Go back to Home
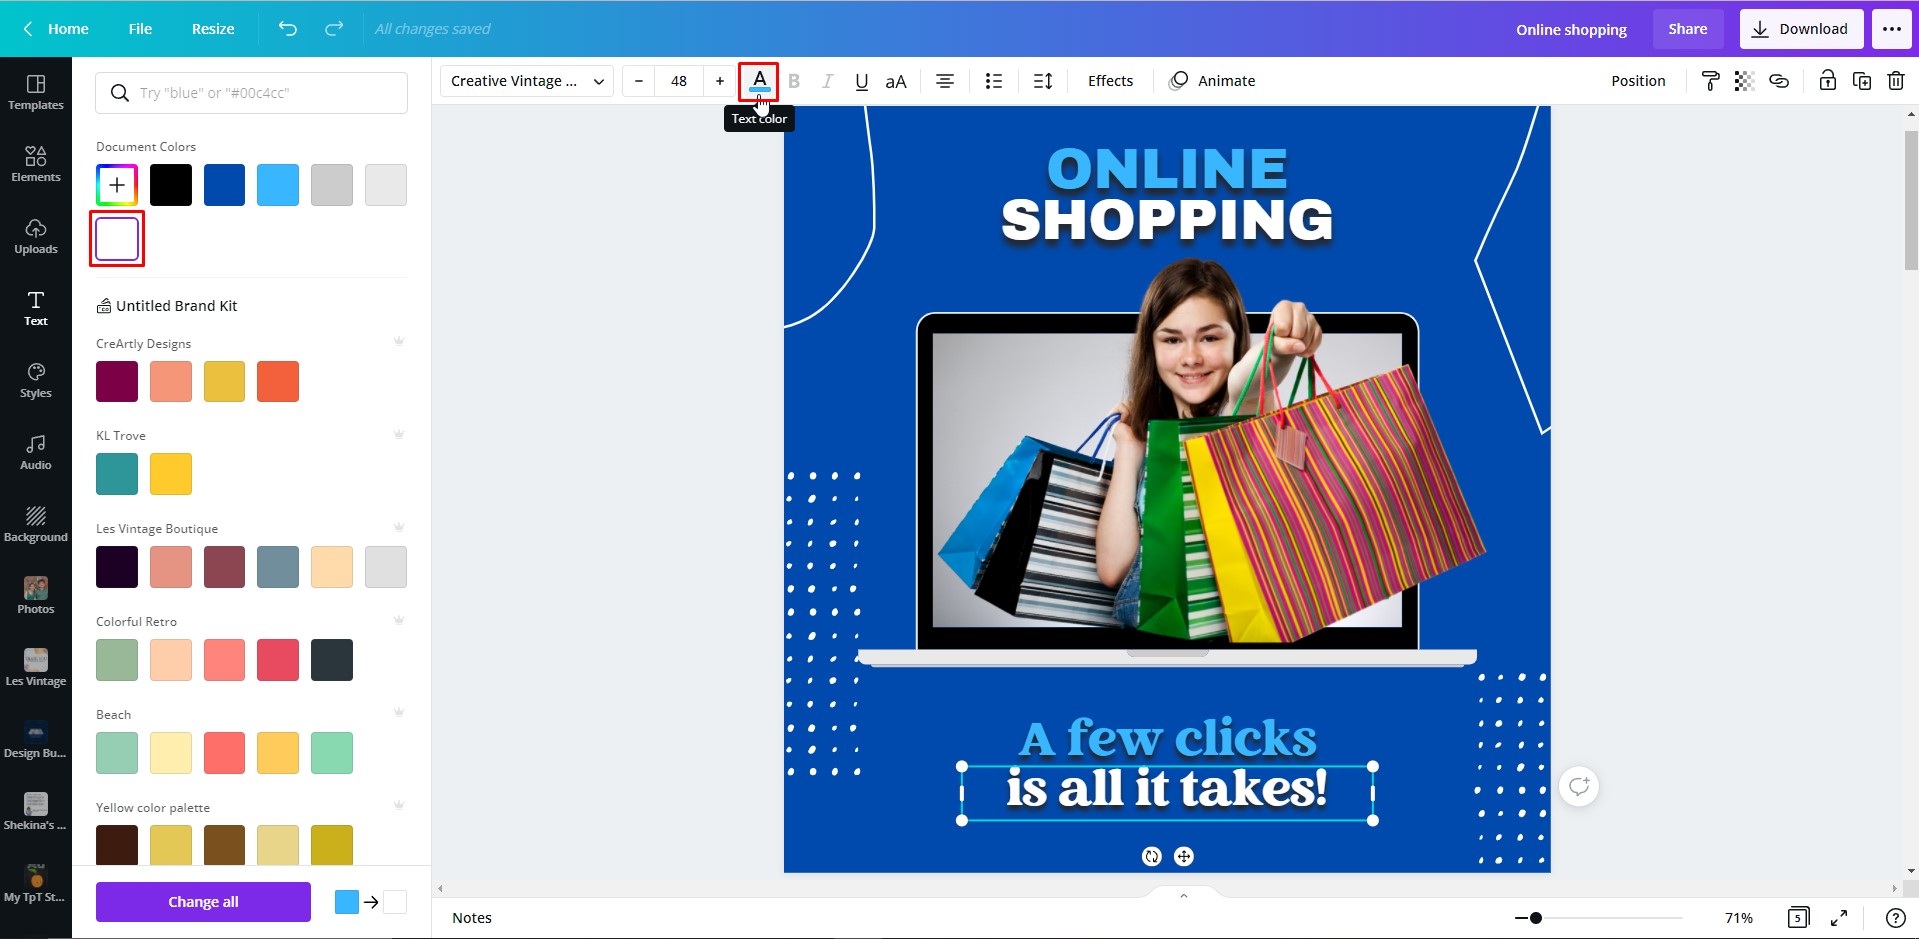 tap(56, 29)
